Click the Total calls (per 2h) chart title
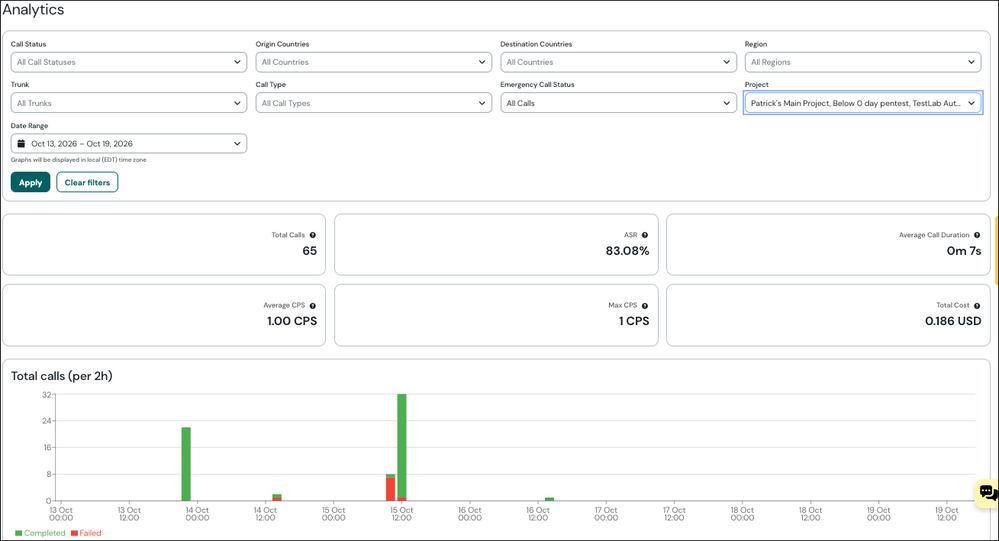 (62, 376)
